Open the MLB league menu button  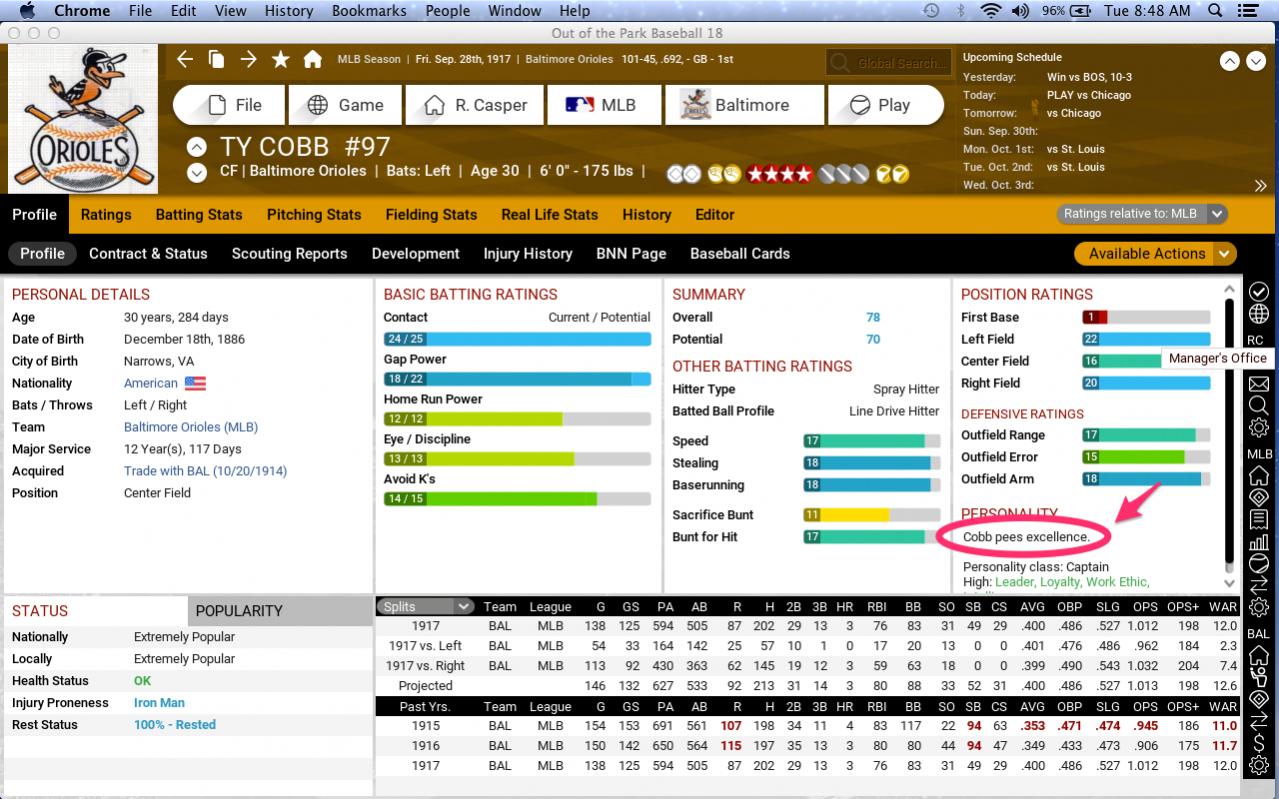[603, 105]
